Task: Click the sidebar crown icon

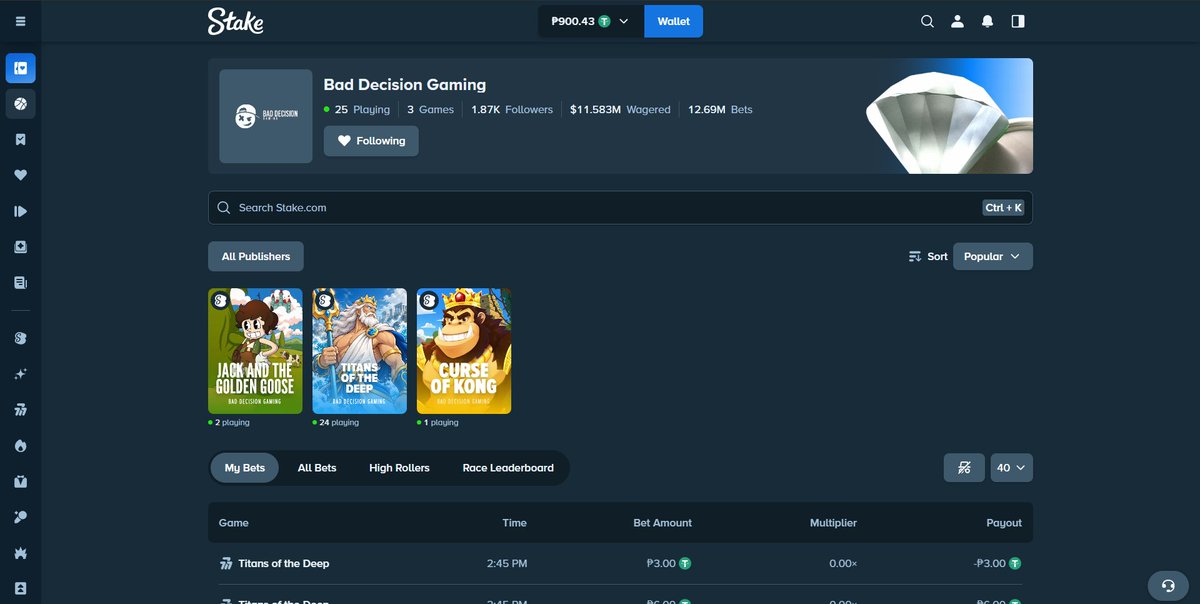Action: pos(20,553)
